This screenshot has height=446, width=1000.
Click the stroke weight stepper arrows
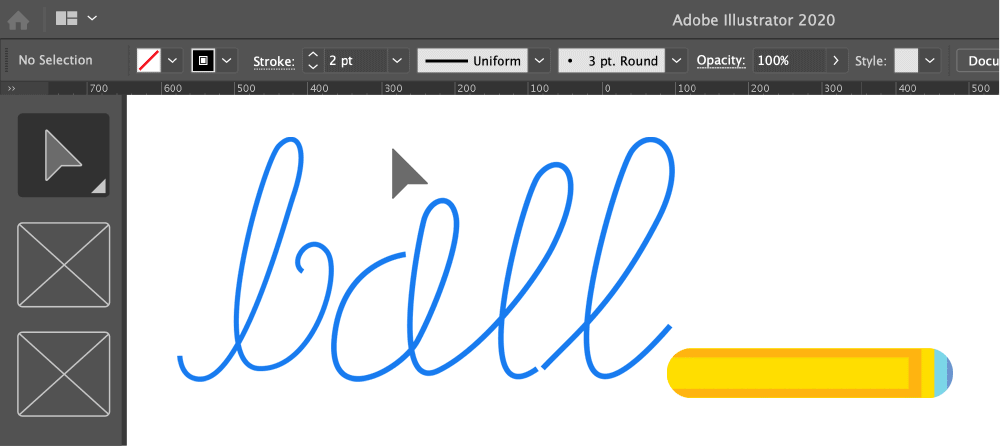313,60
